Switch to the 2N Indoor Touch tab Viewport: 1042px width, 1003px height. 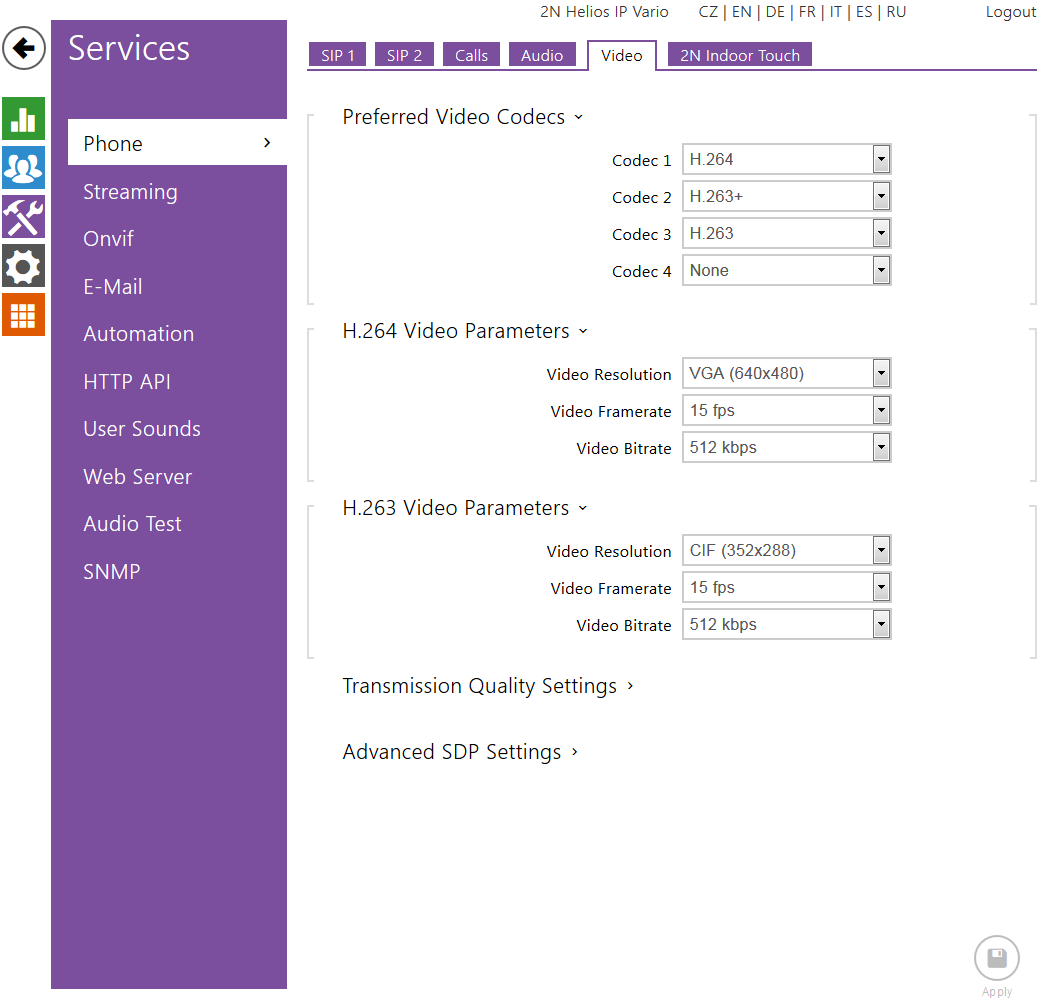tap(740, 56)
